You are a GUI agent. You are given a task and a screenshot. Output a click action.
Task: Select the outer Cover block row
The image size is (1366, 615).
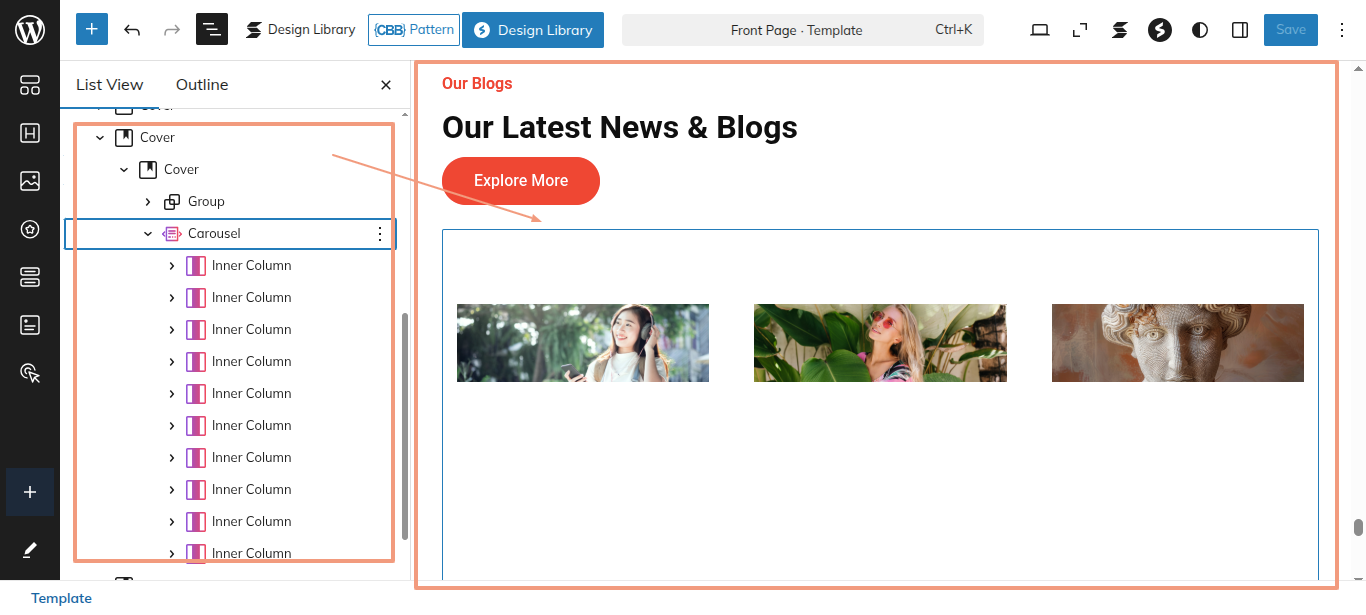click(x=157, y=137)
